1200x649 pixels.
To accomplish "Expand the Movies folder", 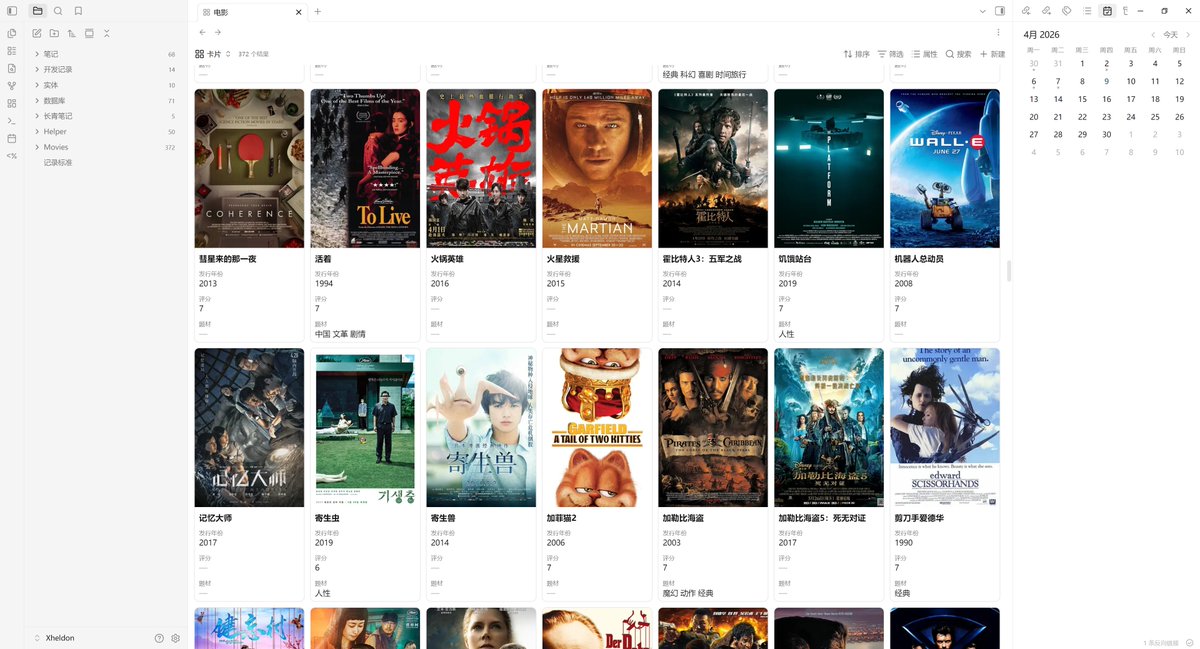I will 104,147.
